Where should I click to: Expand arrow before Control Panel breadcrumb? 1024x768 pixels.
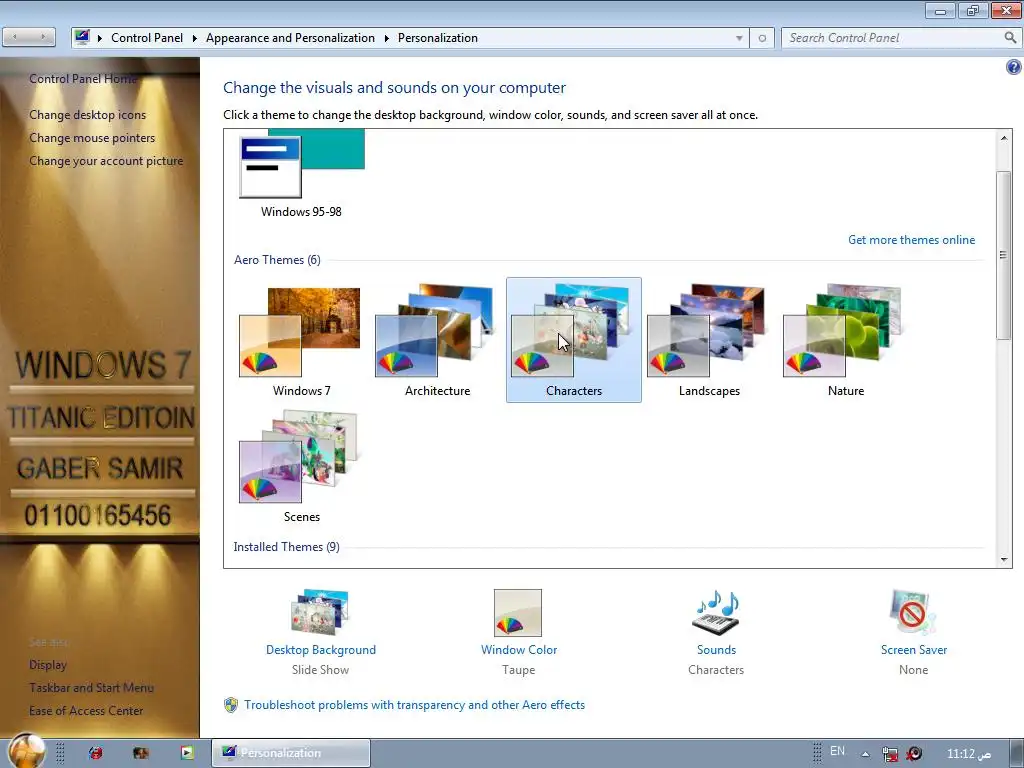point(100,38)
